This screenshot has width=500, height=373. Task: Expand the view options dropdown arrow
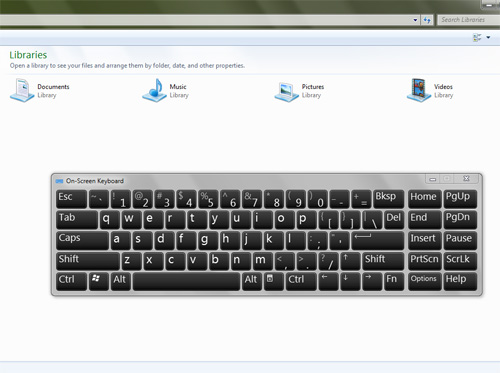point(488,37)
